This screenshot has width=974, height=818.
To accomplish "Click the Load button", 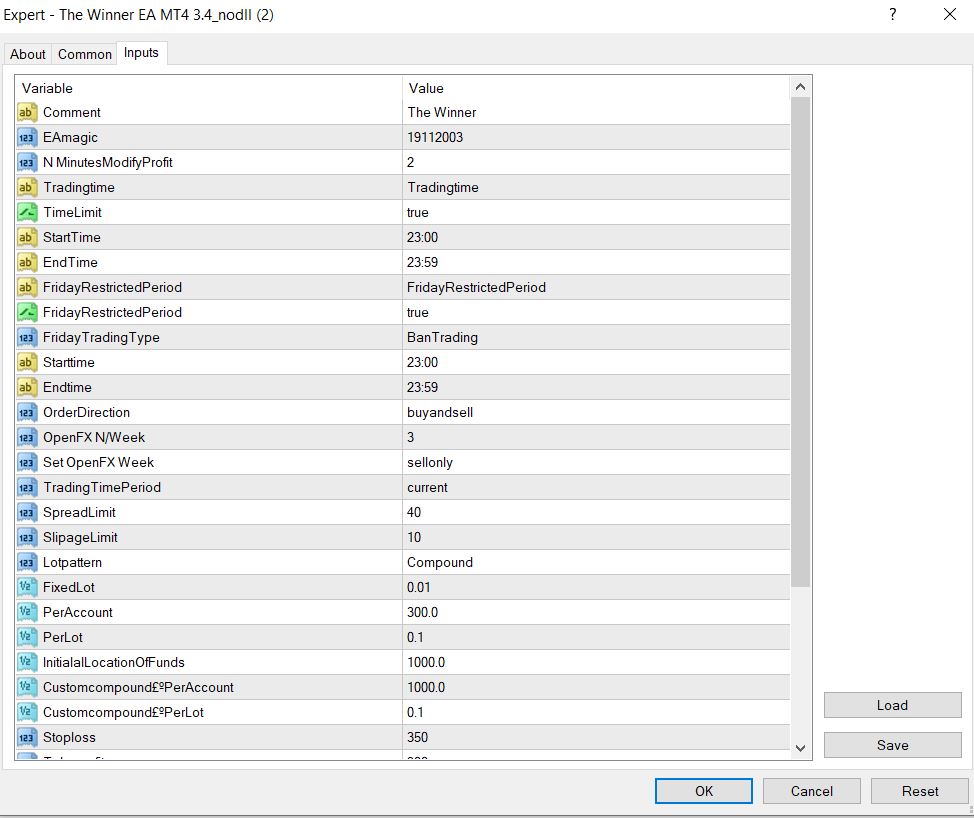I will coord(892,705).
